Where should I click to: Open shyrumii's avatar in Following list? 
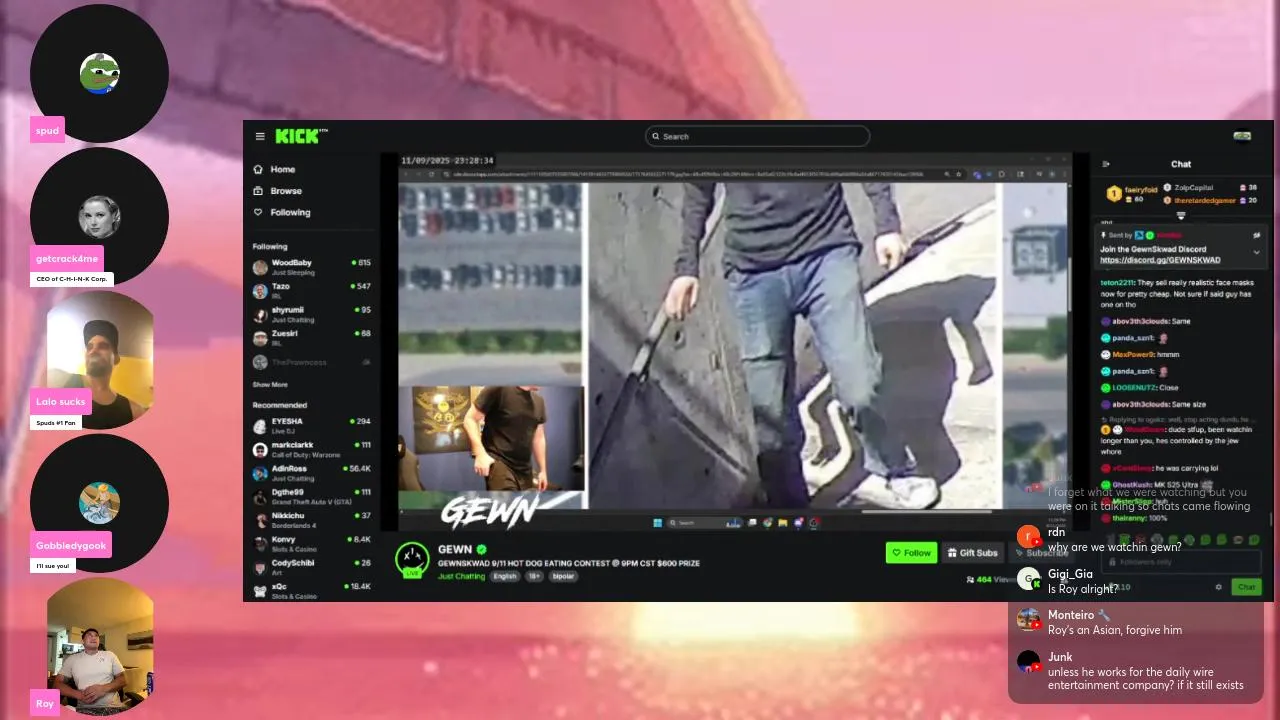click(x=260, y=315)
